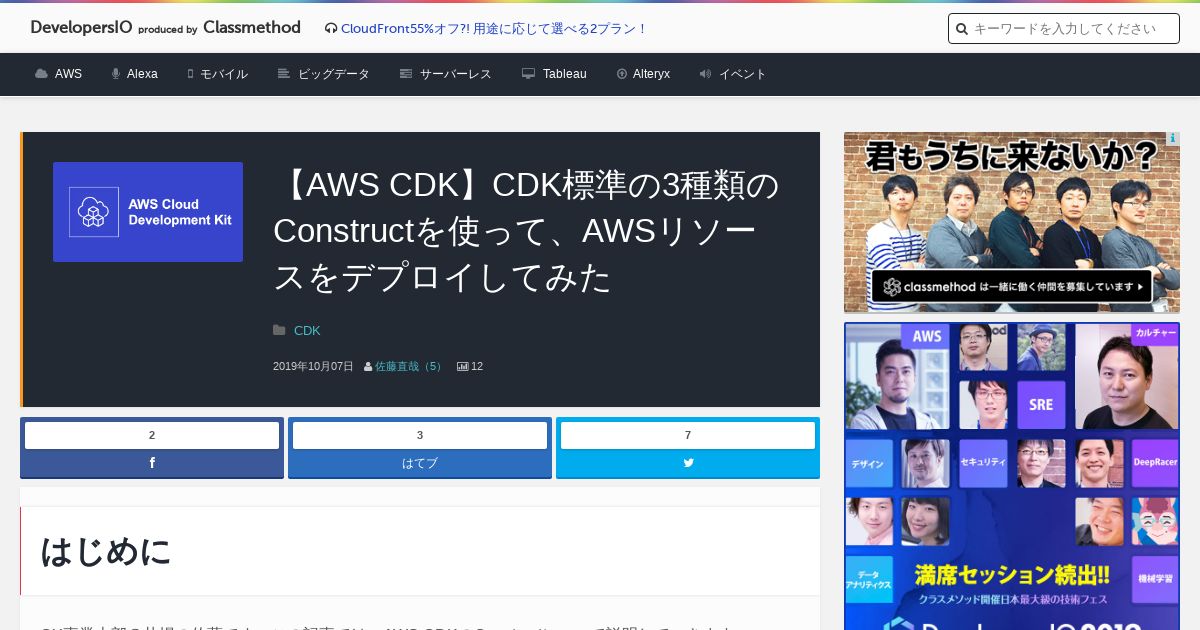Click the server icon beside サーバーレス
The width and height of the screenshot is (1200, 630).
406,74
